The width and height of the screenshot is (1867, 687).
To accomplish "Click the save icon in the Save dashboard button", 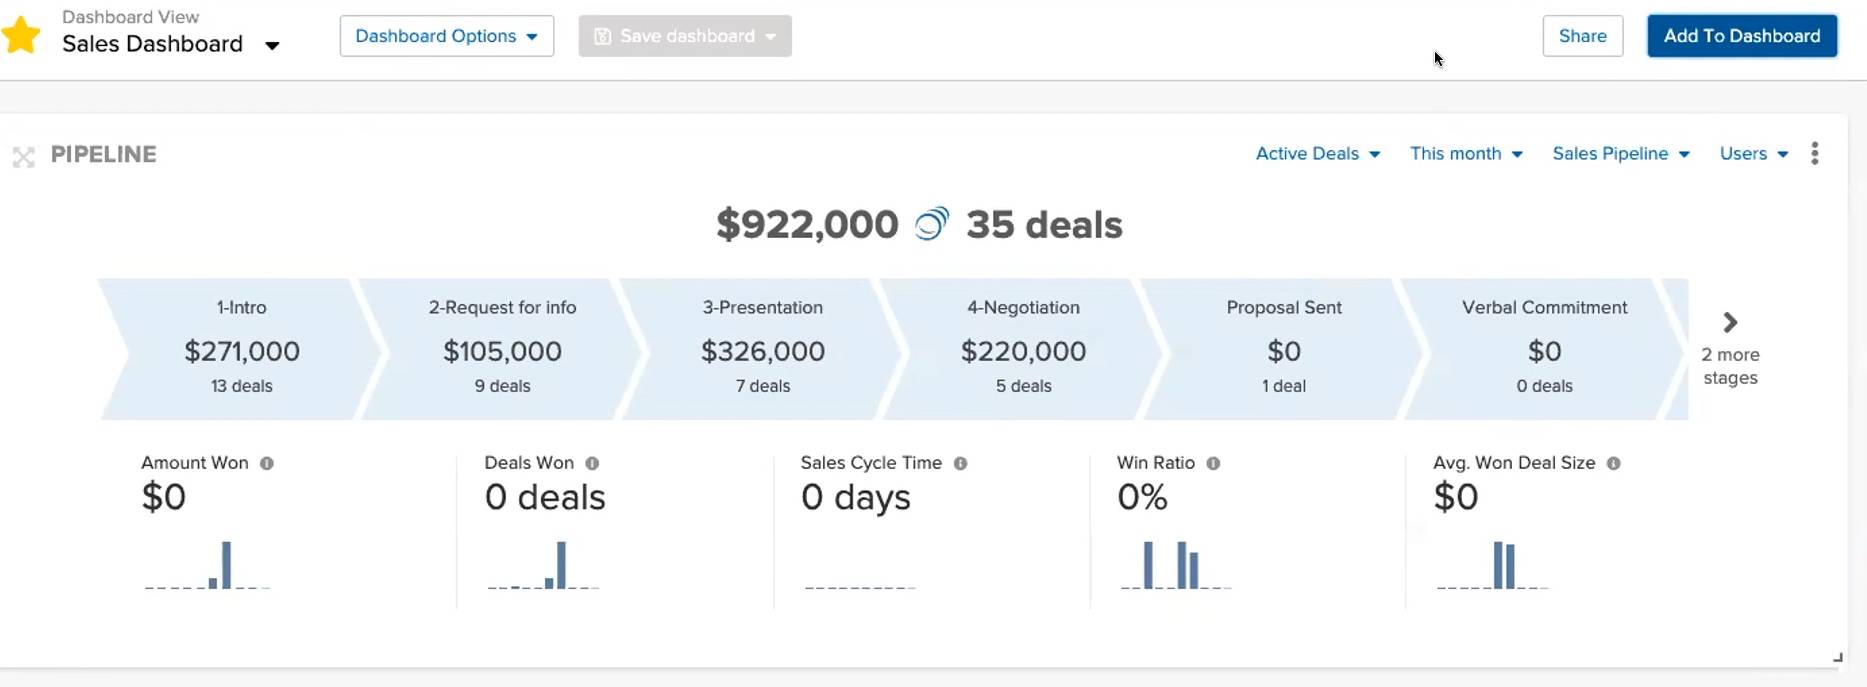I will (x=602, y=36).
